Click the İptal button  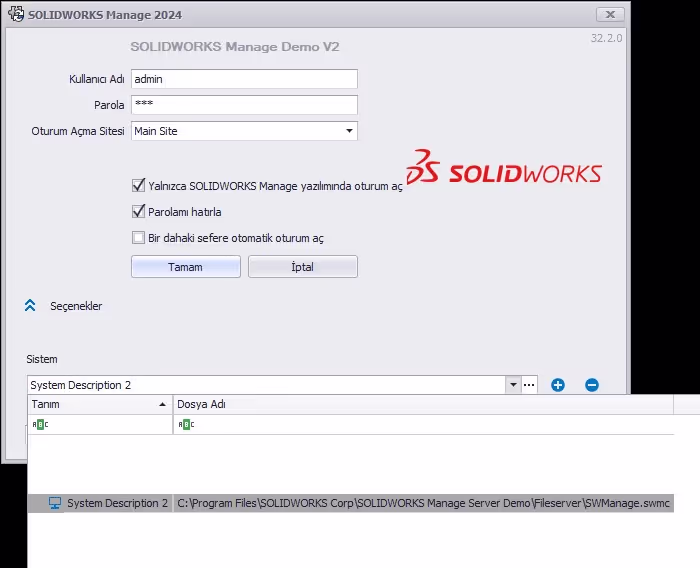pyautogui.click(x=303, y=267)
